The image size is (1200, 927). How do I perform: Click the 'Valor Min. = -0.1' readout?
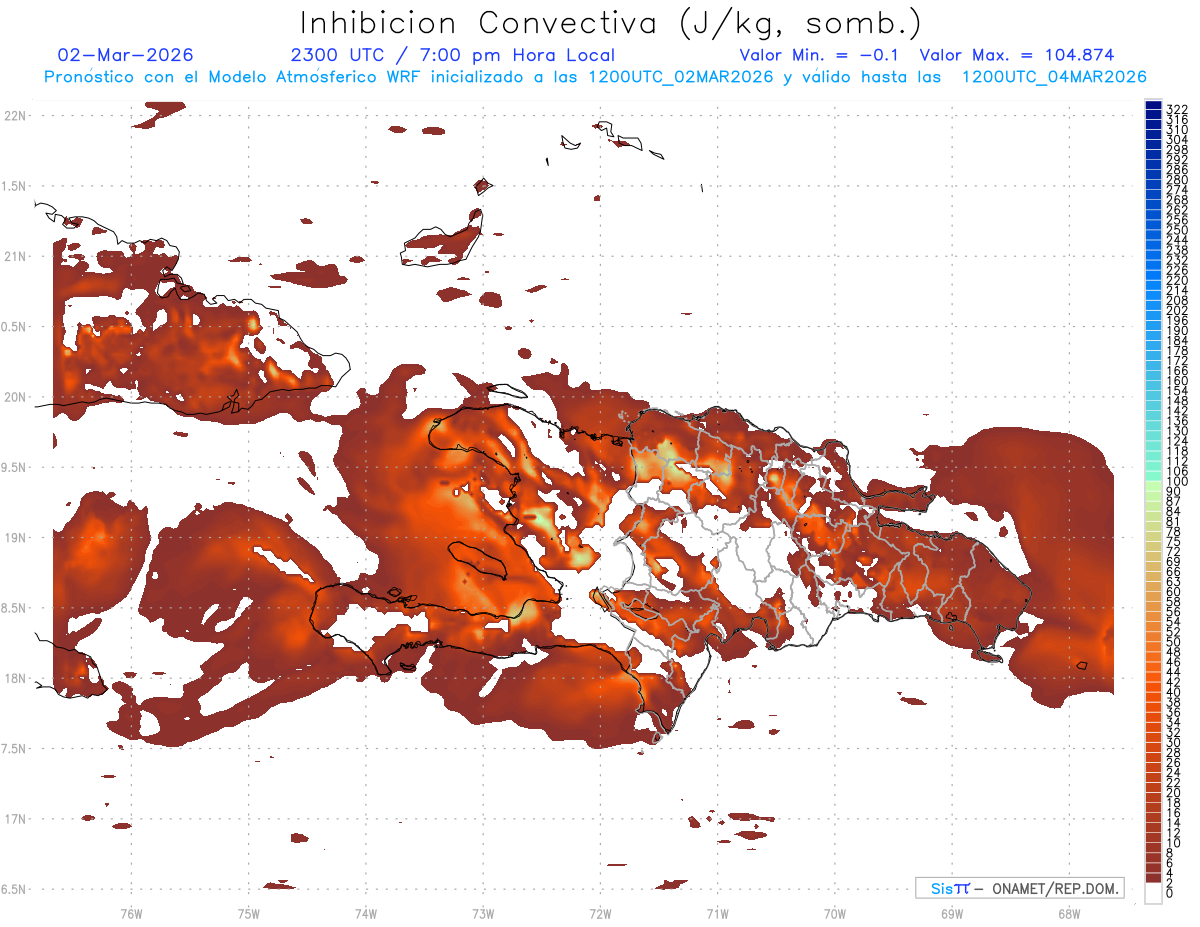[821, 55]
